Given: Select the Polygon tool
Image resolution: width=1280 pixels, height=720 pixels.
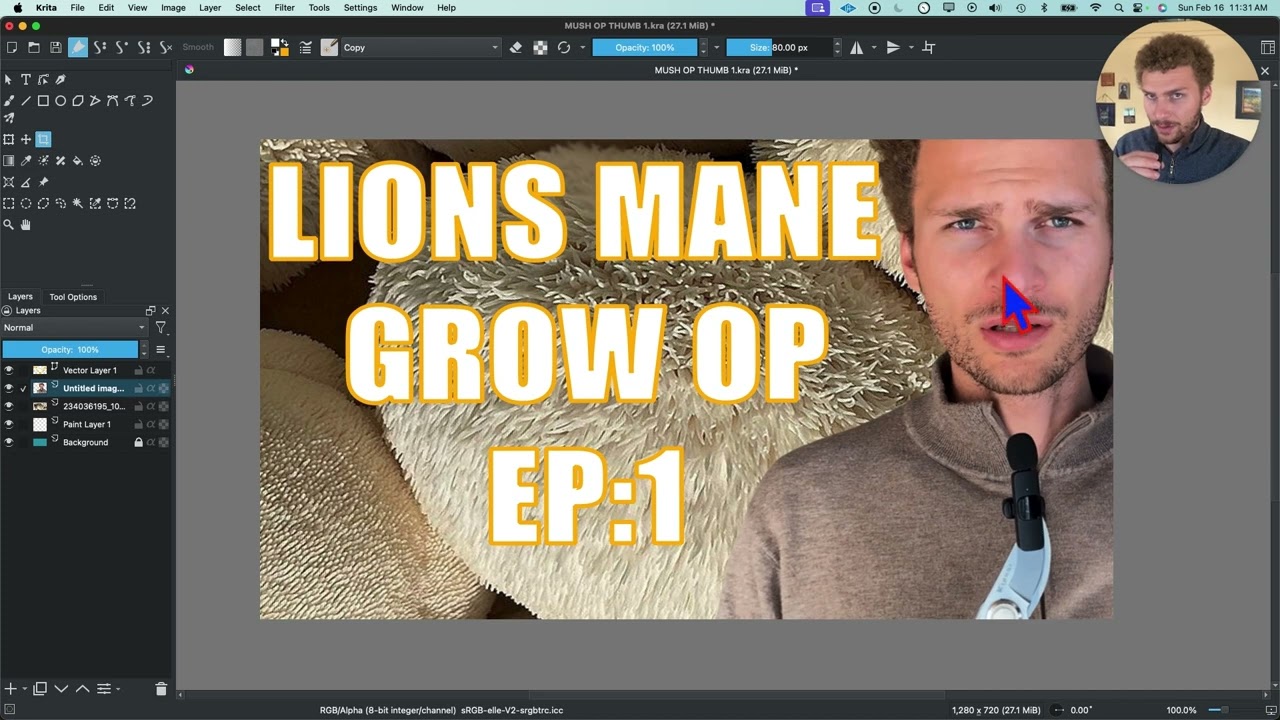Looking at the screenshot, I should [x=78, y=101].
